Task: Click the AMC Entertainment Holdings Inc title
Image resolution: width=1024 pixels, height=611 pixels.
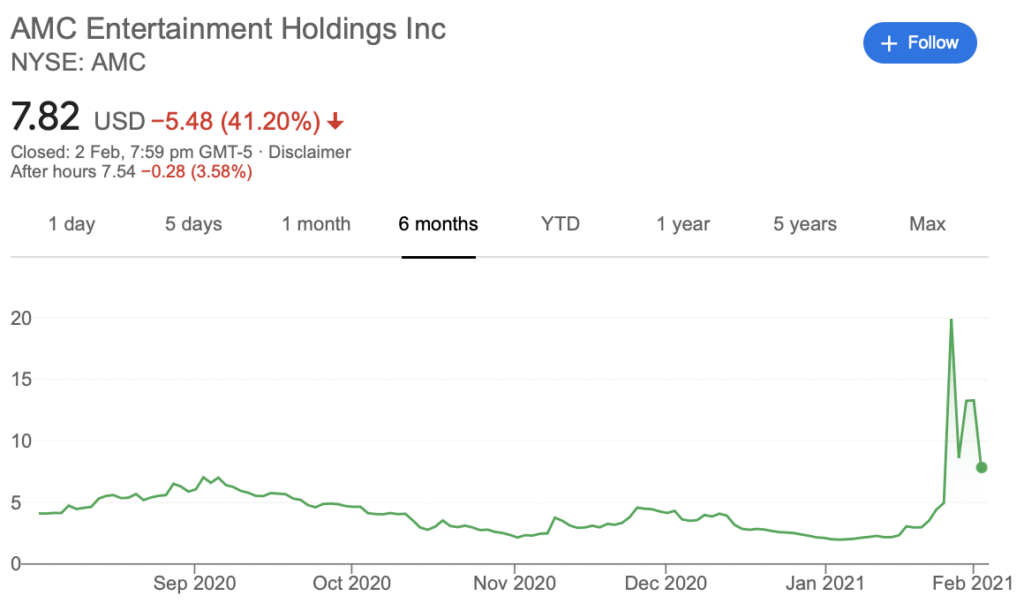Action: 229,29
